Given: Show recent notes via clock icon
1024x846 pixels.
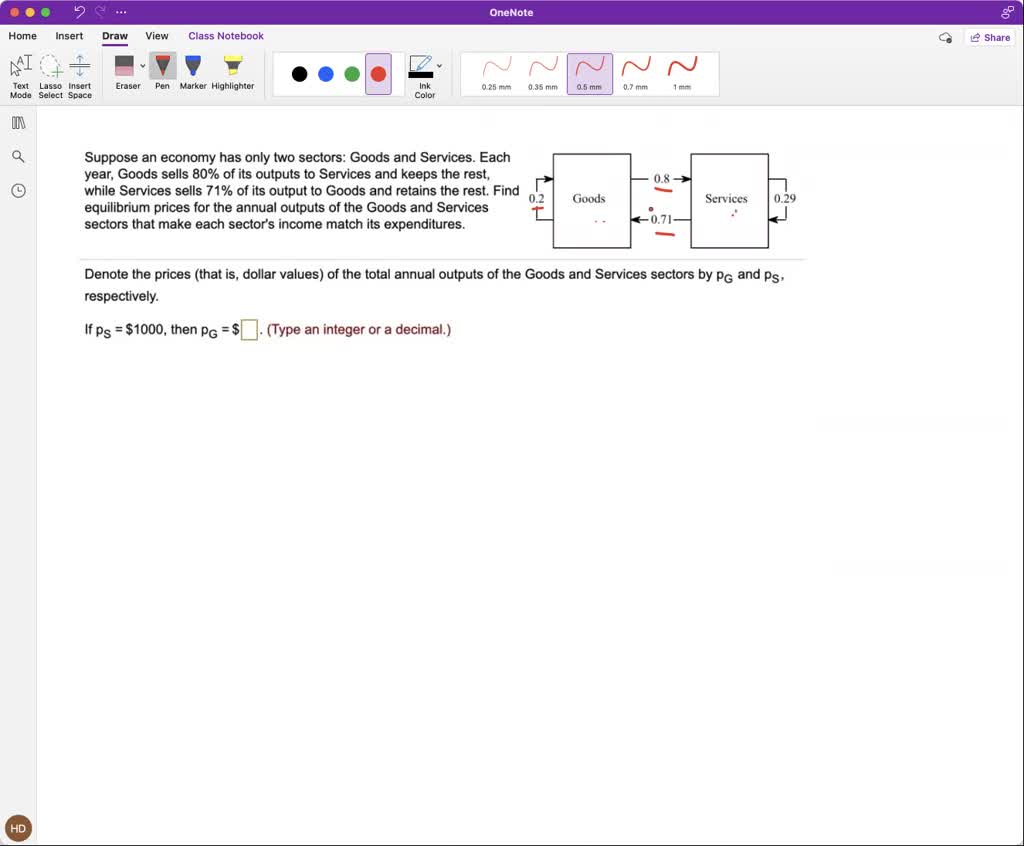Looking at the screenshot, I should click(18, 189).
